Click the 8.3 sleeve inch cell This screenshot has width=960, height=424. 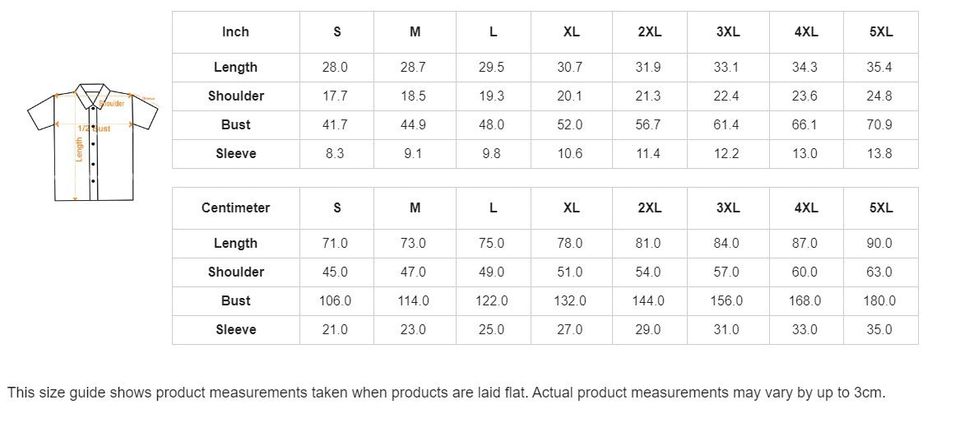[x=337, y=154]
